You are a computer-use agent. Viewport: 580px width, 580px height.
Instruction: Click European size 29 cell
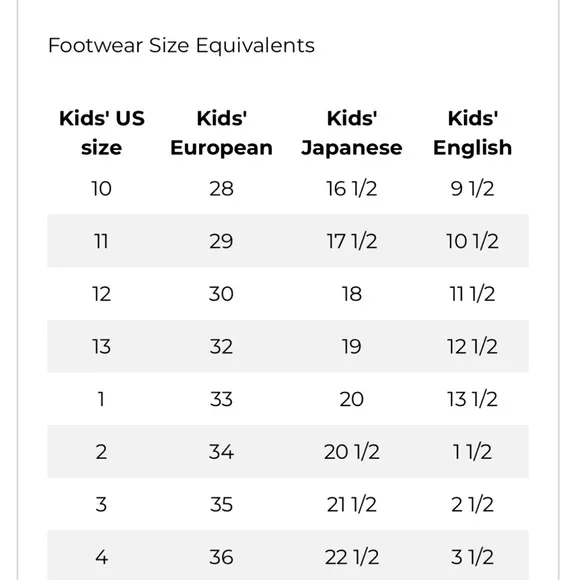(221, 241)
